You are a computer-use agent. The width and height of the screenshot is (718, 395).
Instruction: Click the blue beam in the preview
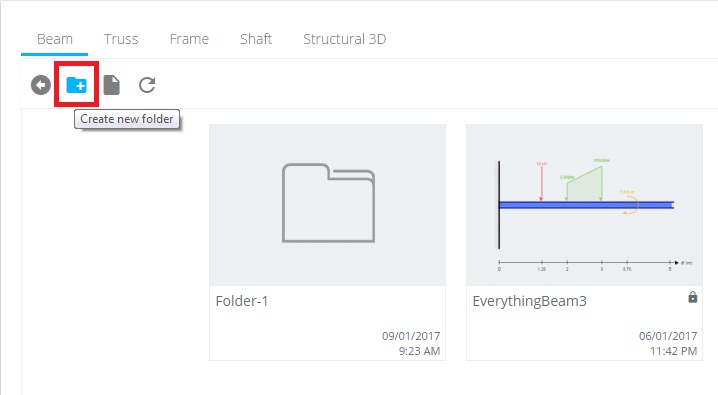(x=586, y=205)
